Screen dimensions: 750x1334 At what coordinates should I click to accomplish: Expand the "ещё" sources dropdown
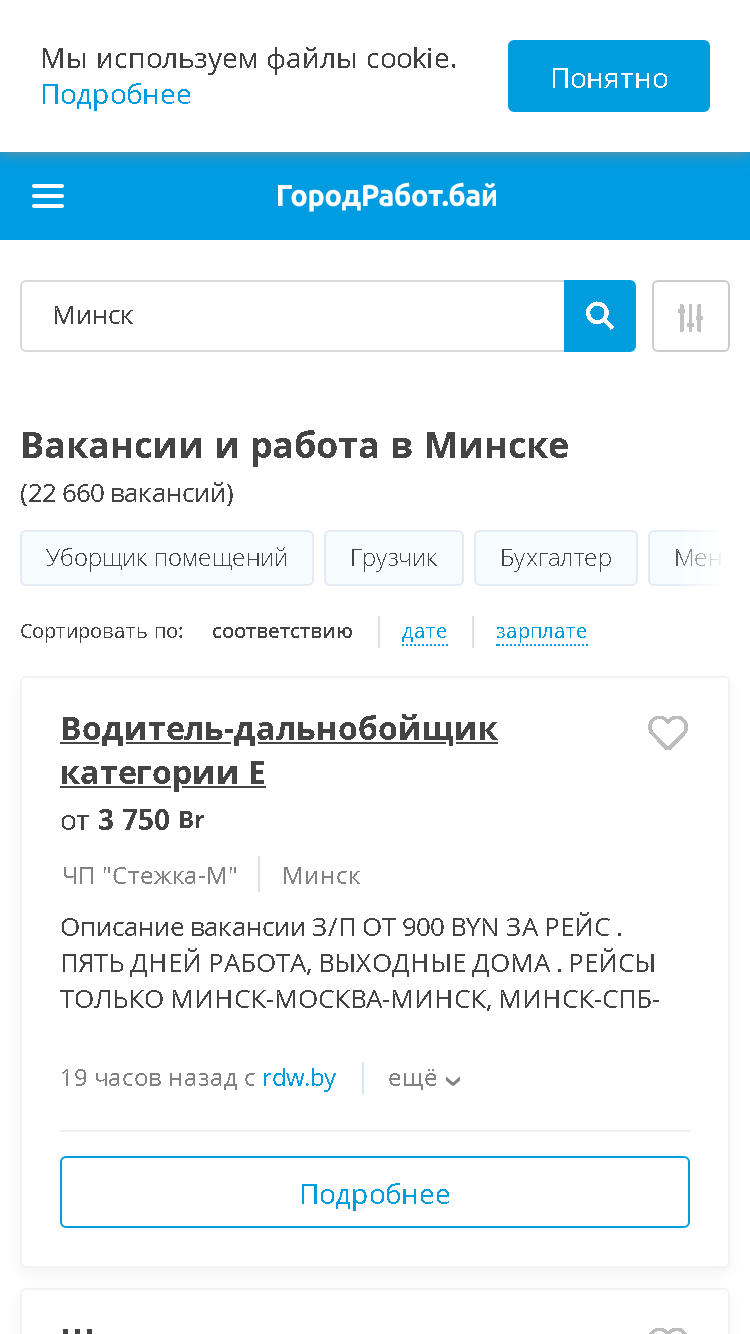pos(424,1079)
